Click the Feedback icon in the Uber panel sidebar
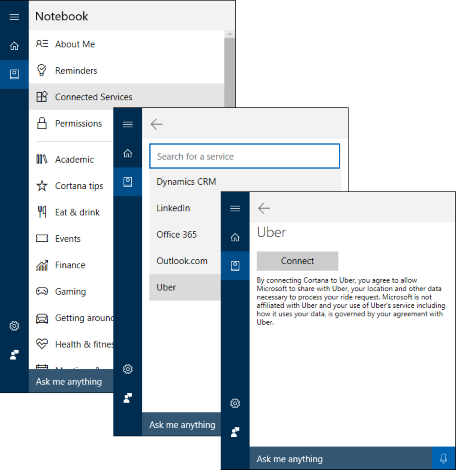The image size is (456, 470). [235, 432]
